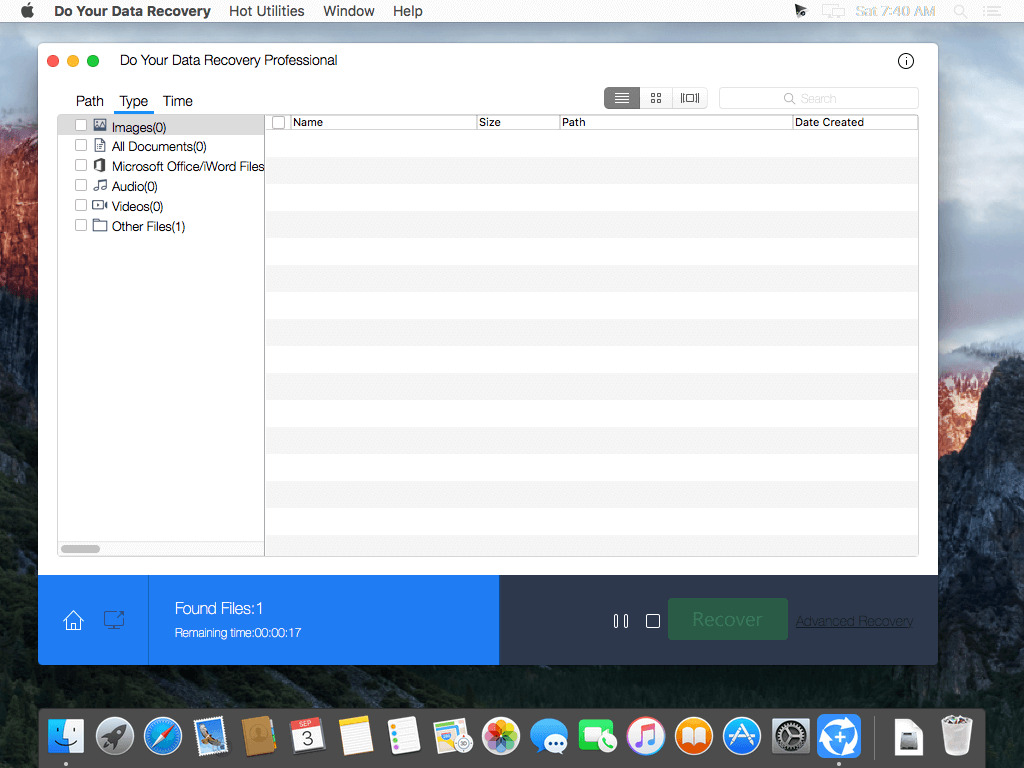
Task: Click the green Recover button
Action: 728,619
